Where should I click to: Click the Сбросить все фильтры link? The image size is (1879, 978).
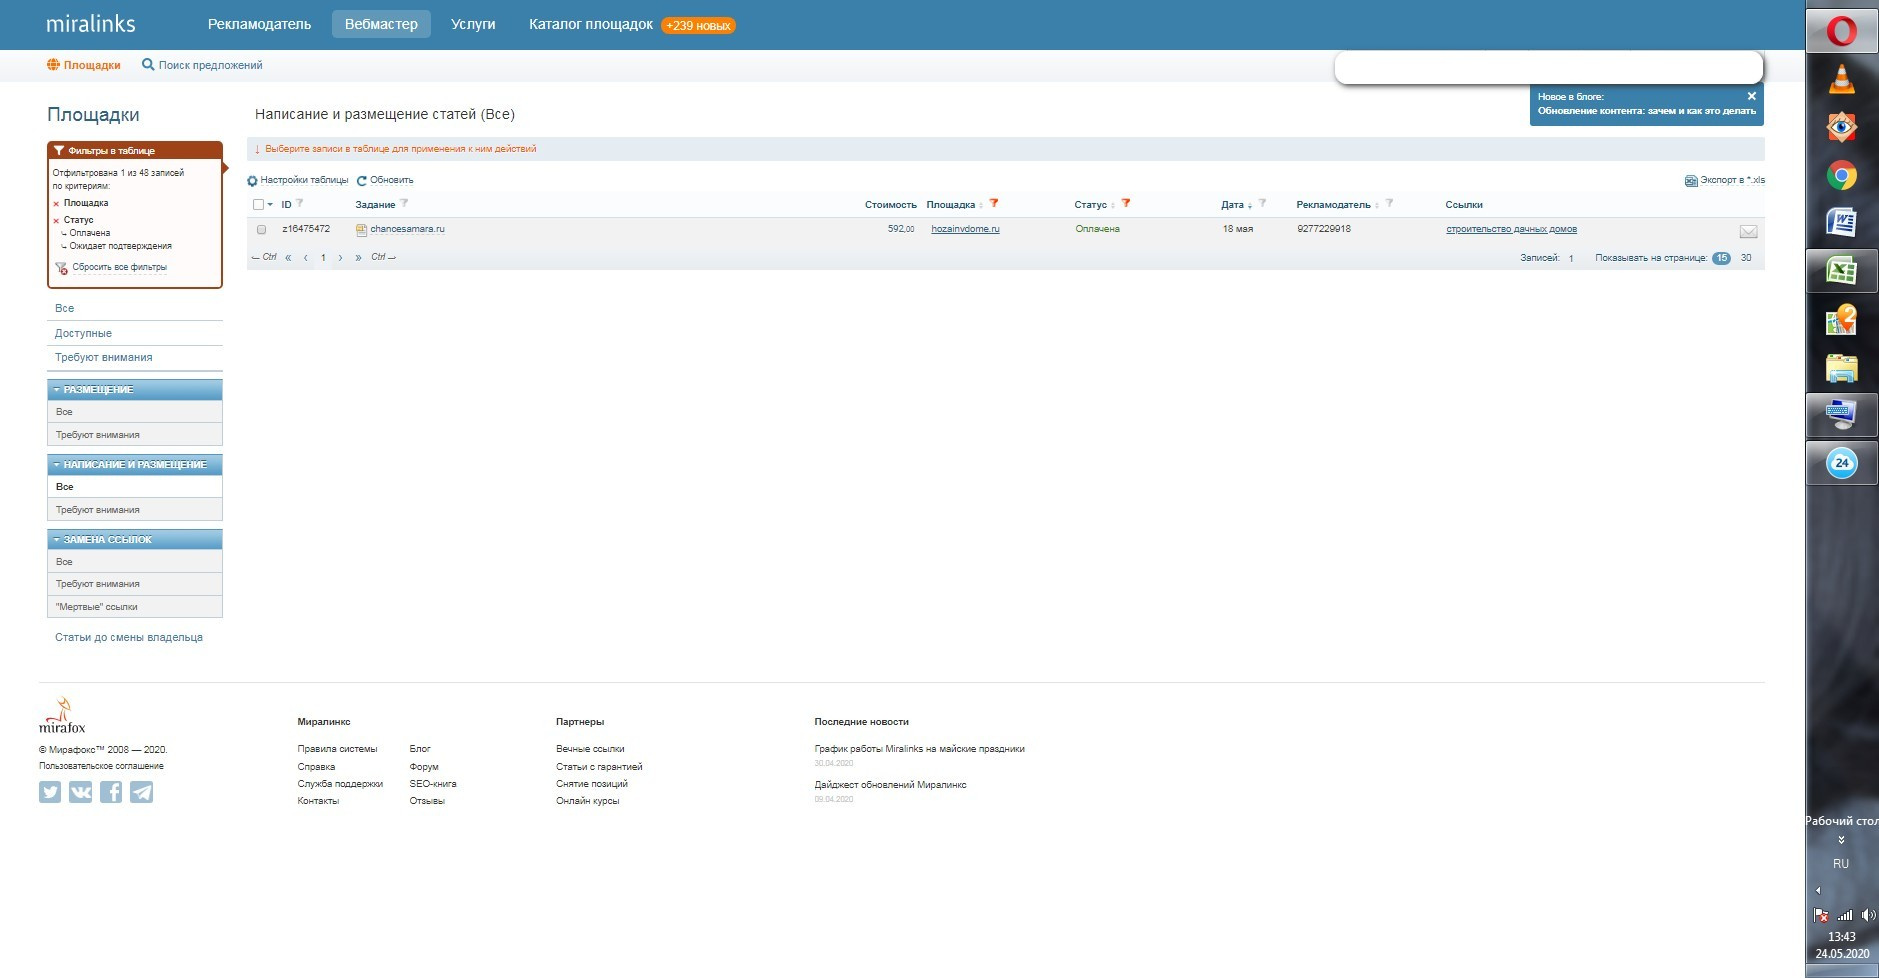pyautogui.click(x=120, y=267)
